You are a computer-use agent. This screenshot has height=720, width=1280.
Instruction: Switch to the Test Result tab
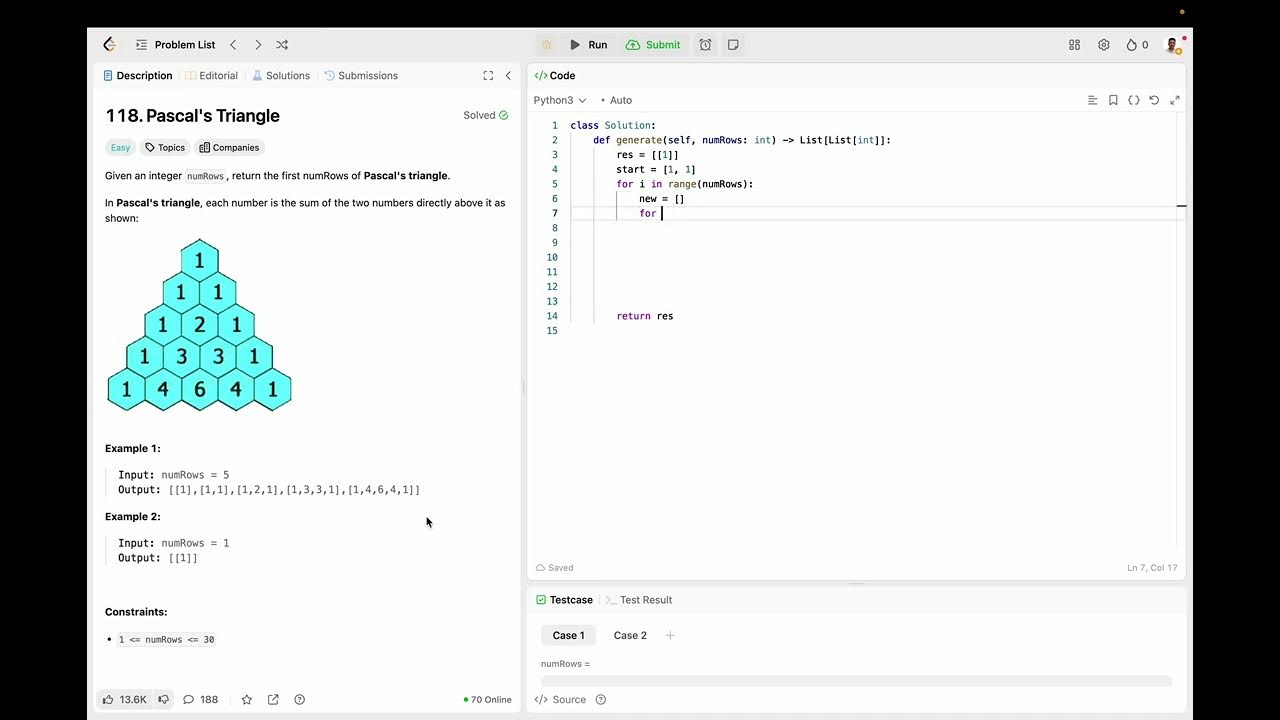(x=639, y=600)
